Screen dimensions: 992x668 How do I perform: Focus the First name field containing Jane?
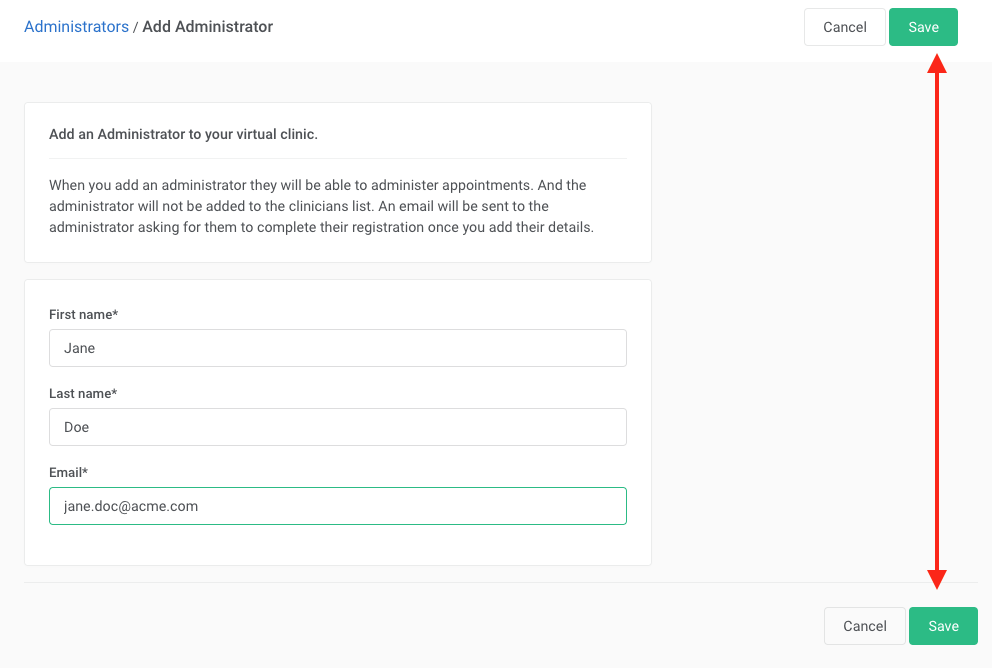coord(338,348)
